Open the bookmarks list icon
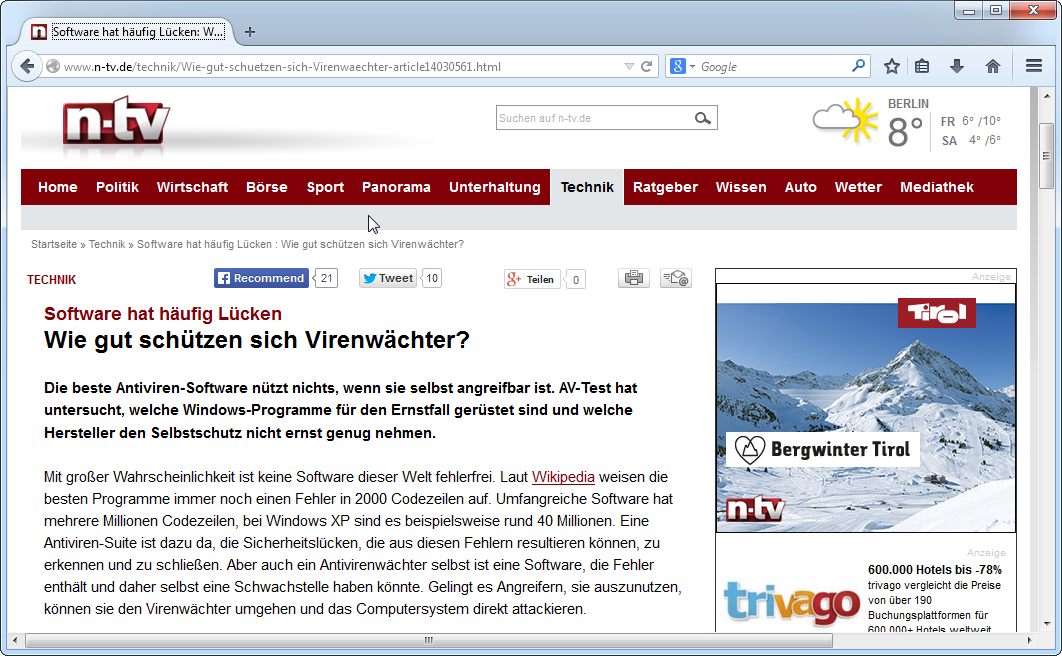Image resolution: width=1062 pixels, height=656 pixels. click(x=922, y=66)
